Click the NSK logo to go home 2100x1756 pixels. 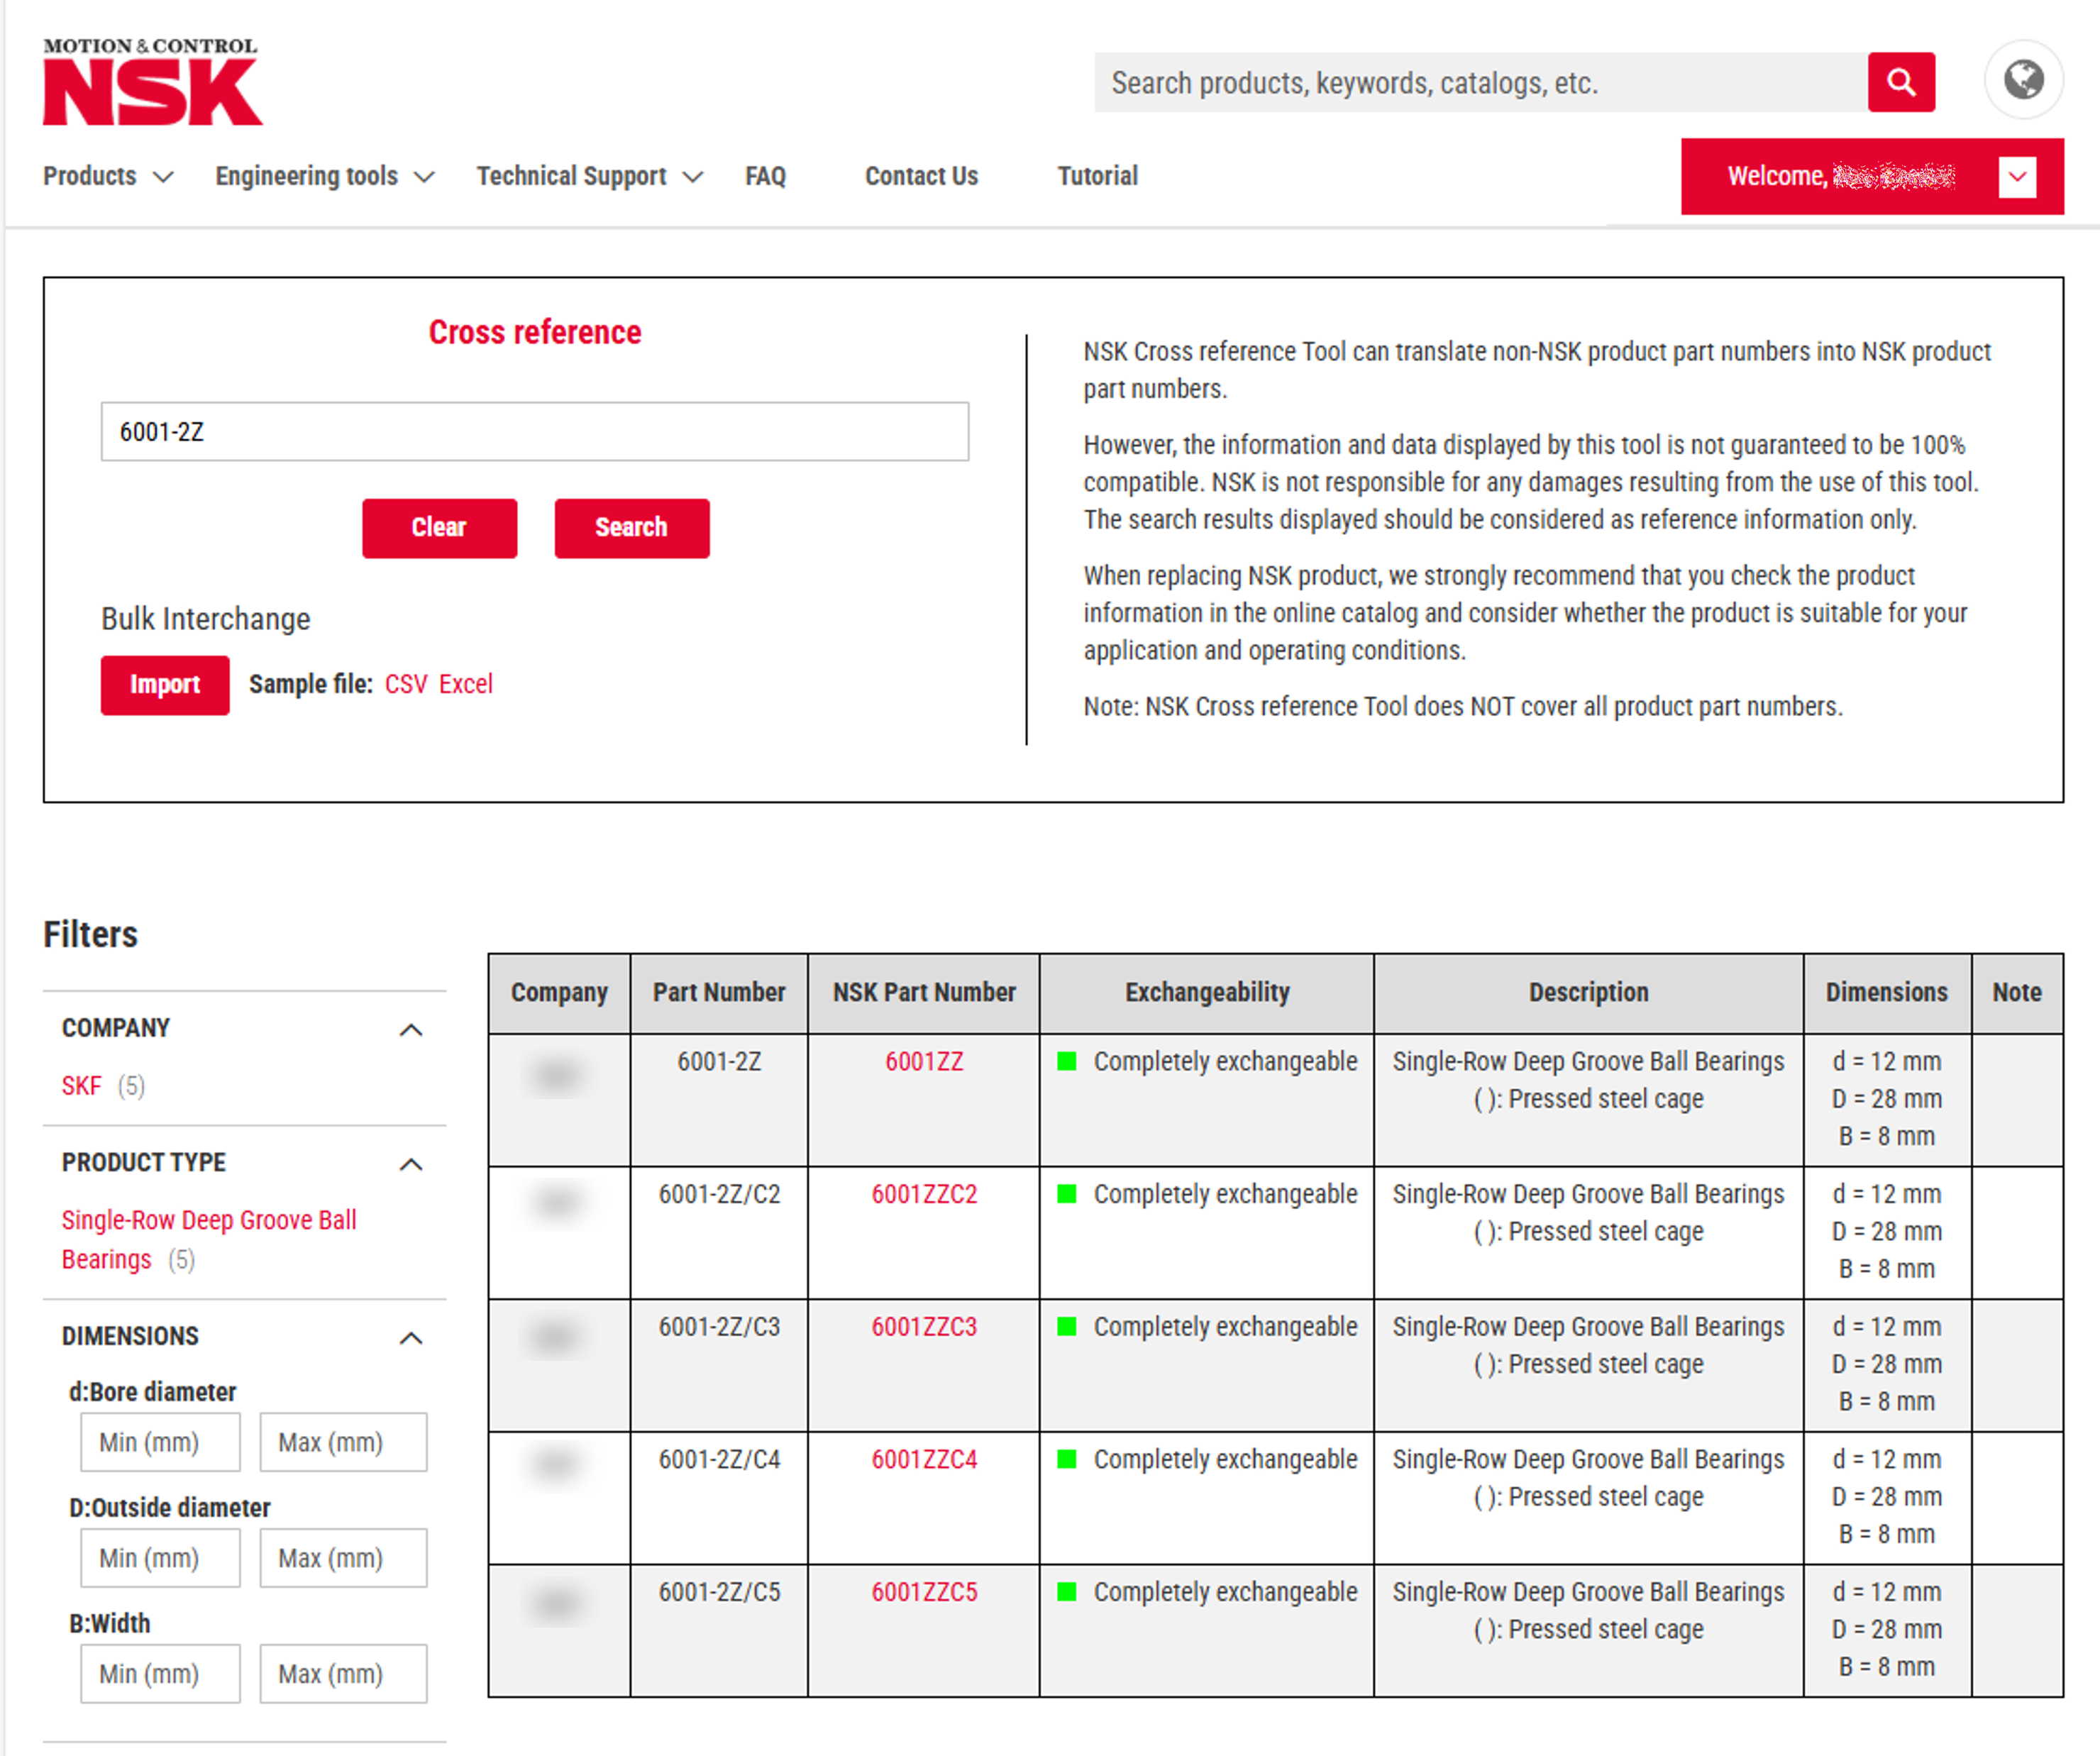(150, 85)
